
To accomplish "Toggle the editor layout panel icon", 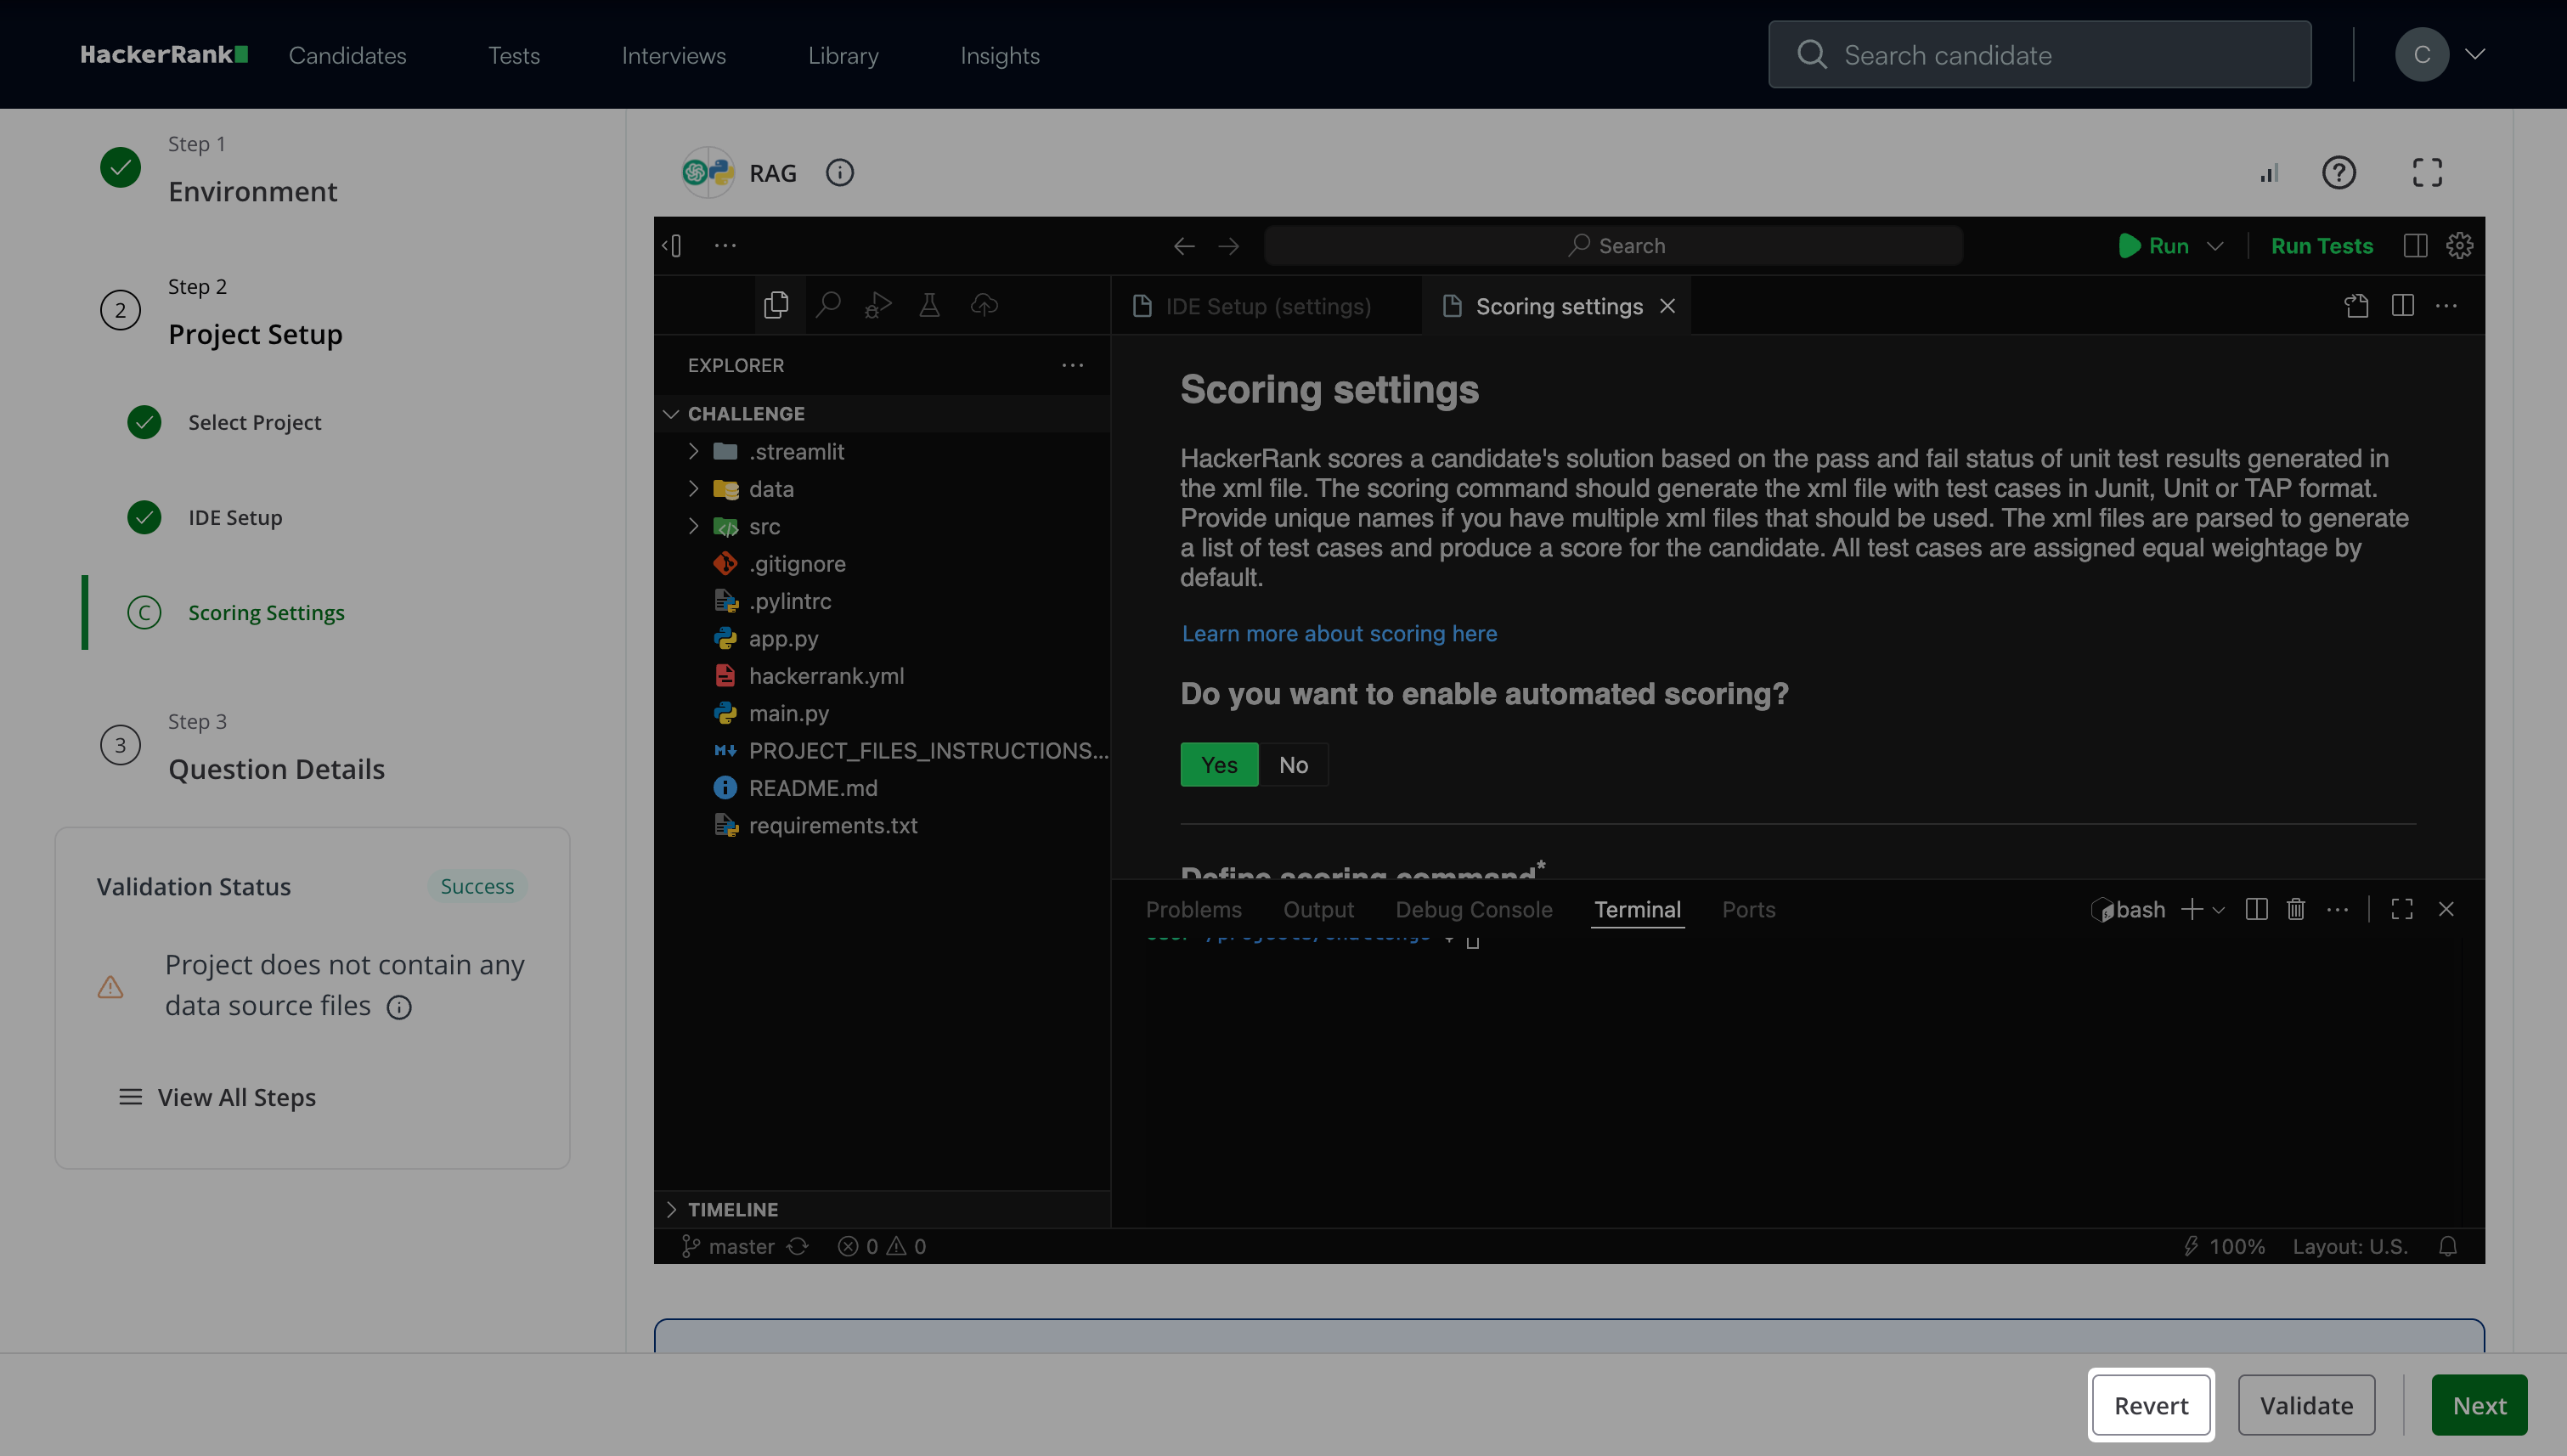I will (x=2415, y=246).
